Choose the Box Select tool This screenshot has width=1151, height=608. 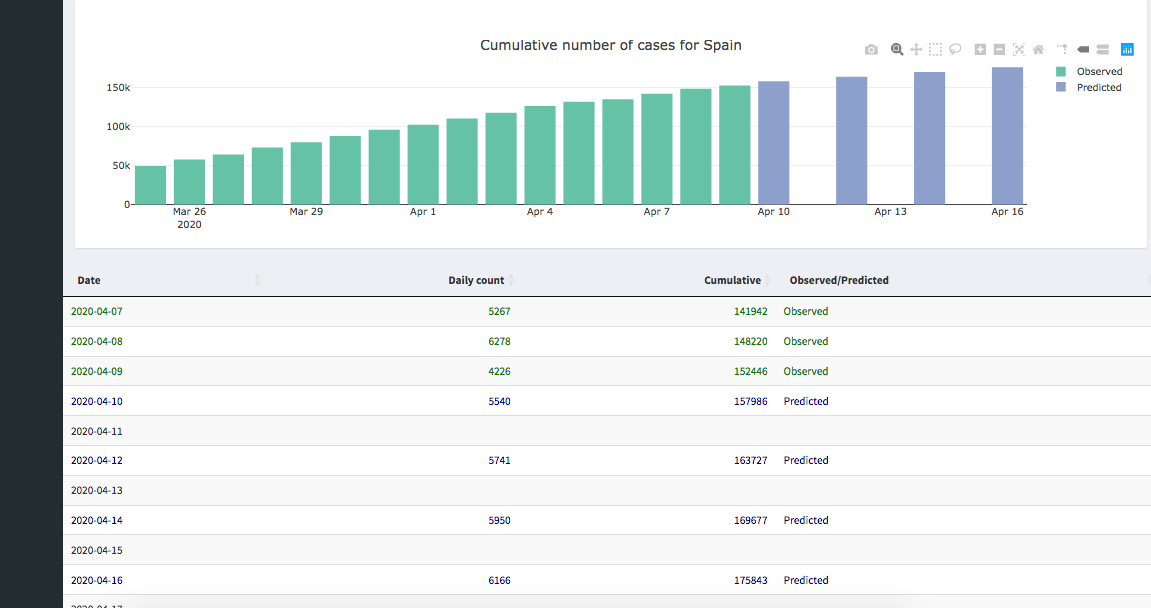point(935,49)
